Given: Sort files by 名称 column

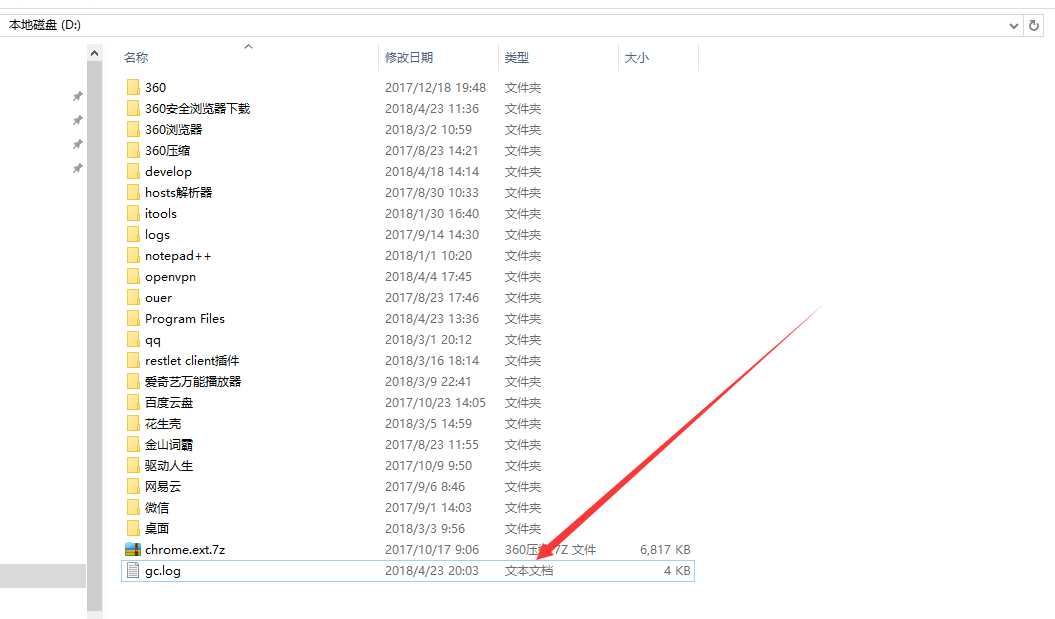Looking at the screenshot, I should coord(136,58).
